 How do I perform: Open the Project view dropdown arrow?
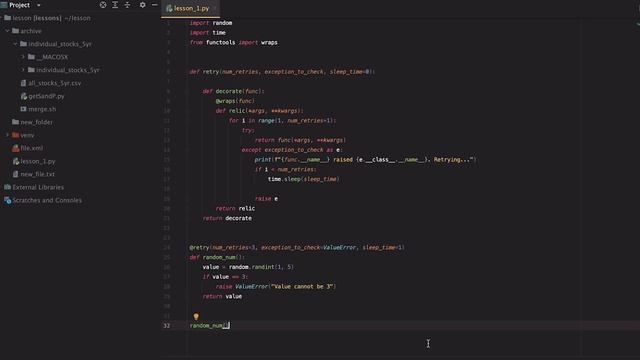(x=39, y=5)
